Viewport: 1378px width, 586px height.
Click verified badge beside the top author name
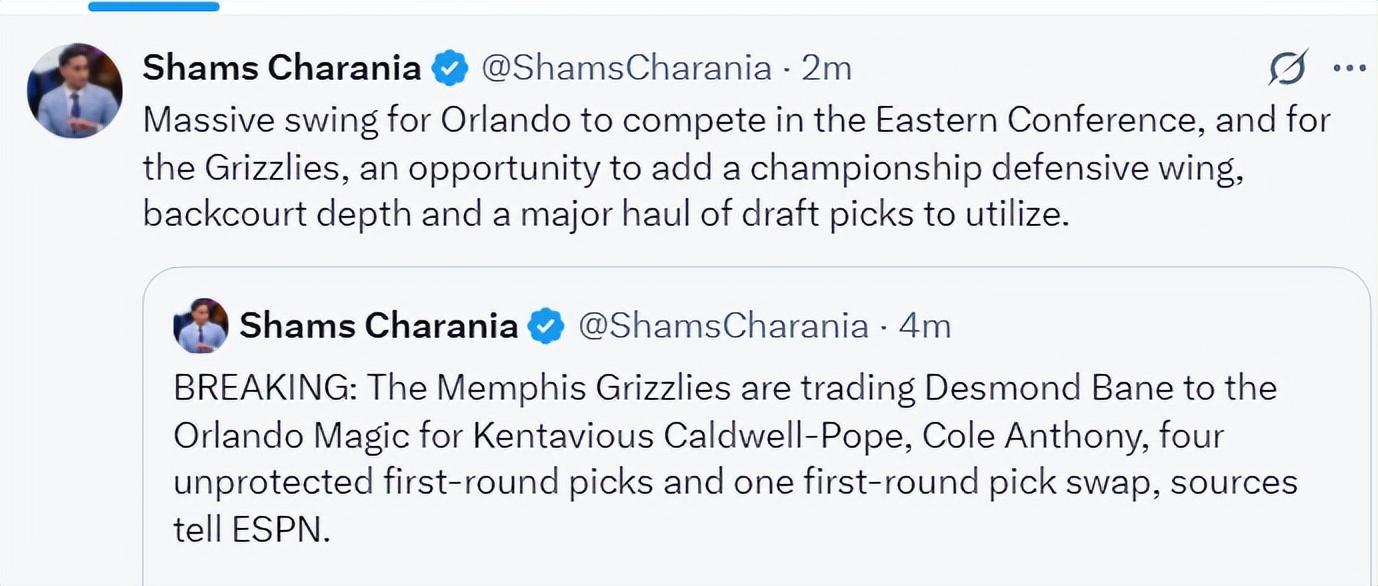pyautogui.click(x=449, y=69)
